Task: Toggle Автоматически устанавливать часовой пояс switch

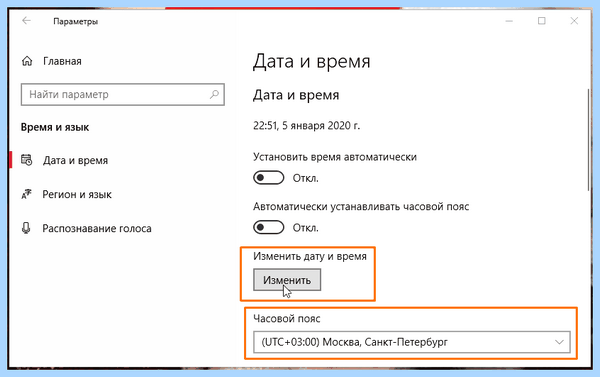Action: click(x=268, y=227)
